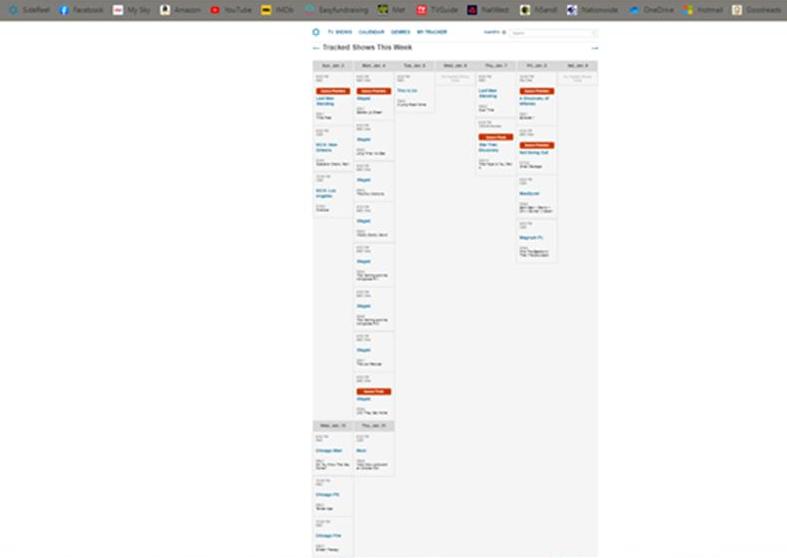Screen dimensions: 787x558
Task: Open the Hotmail bookmark
Action: pos(703,10)
